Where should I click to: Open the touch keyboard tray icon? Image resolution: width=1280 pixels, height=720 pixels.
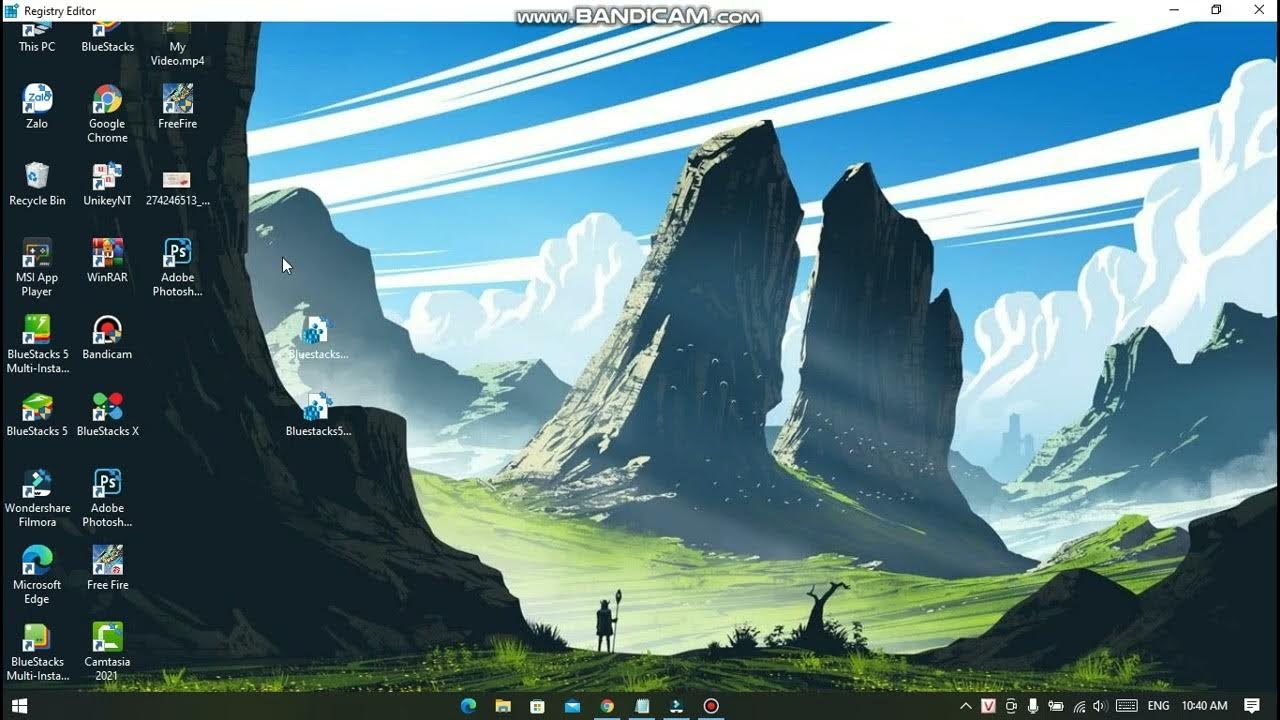tap(1126, 706)
